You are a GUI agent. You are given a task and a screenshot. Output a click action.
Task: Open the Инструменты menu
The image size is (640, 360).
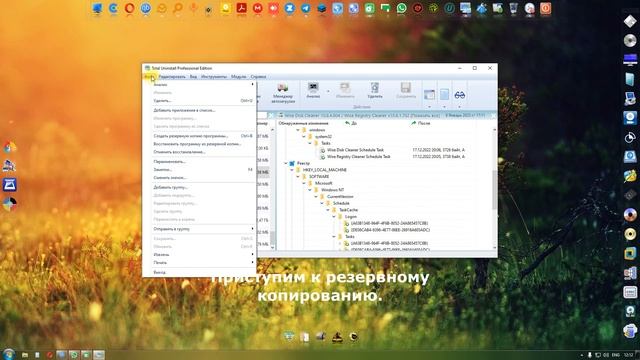(x=214, y=77)
